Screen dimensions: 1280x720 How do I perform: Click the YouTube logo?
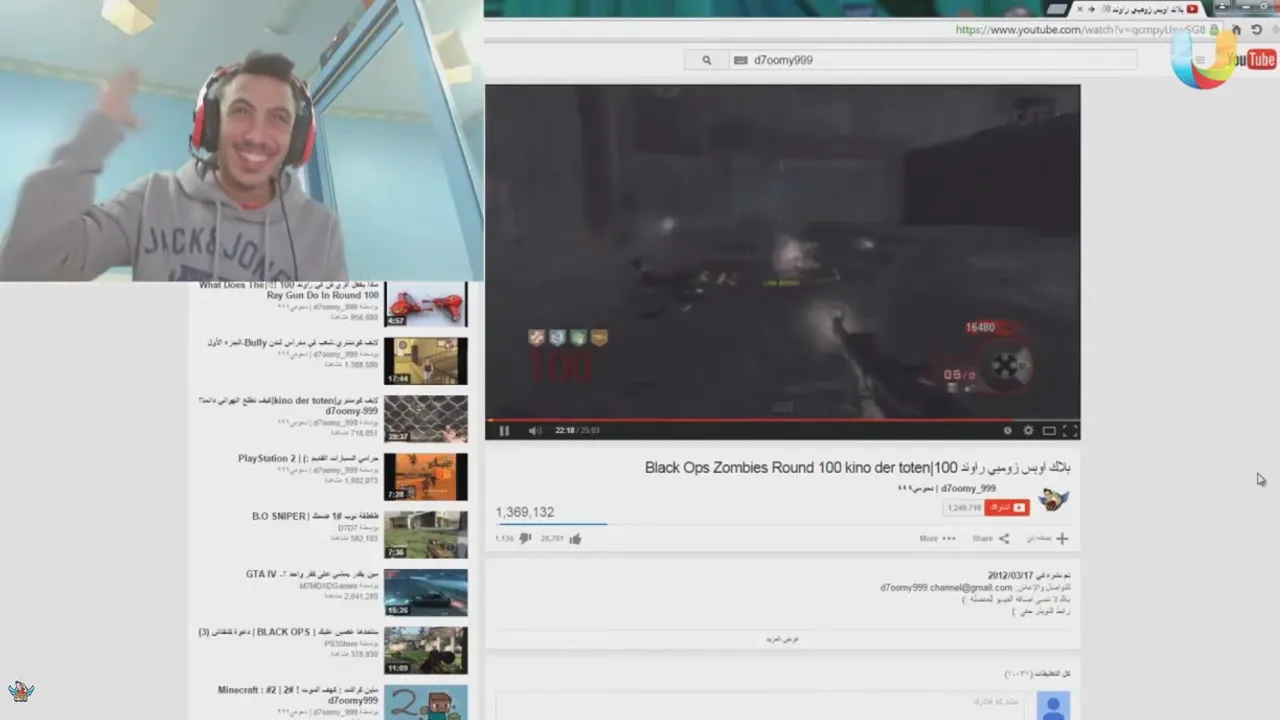1250,61
